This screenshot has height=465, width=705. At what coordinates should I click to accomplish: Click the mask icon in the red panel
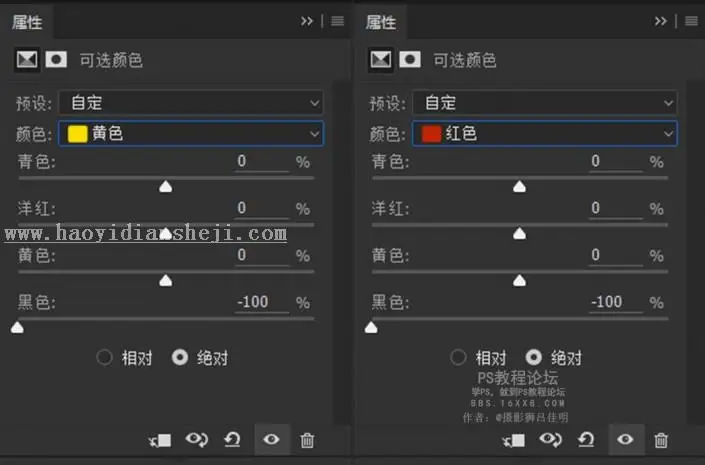410,59
